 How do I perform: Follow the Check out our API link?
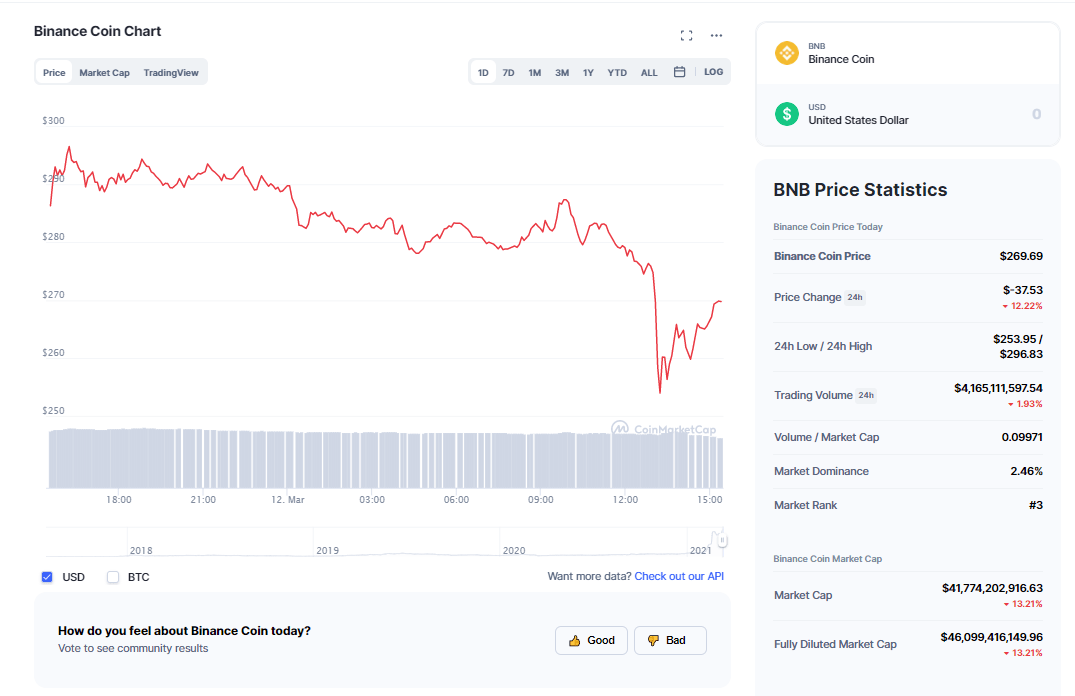679,576
